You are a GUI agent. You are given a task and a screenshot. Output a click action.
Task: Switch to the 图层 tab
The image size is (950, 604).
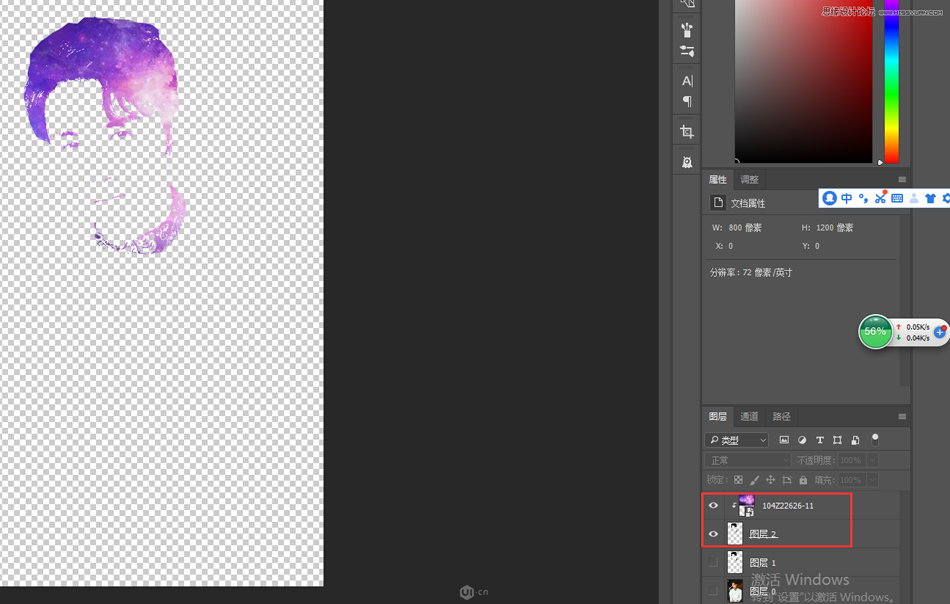pos(718,416)
